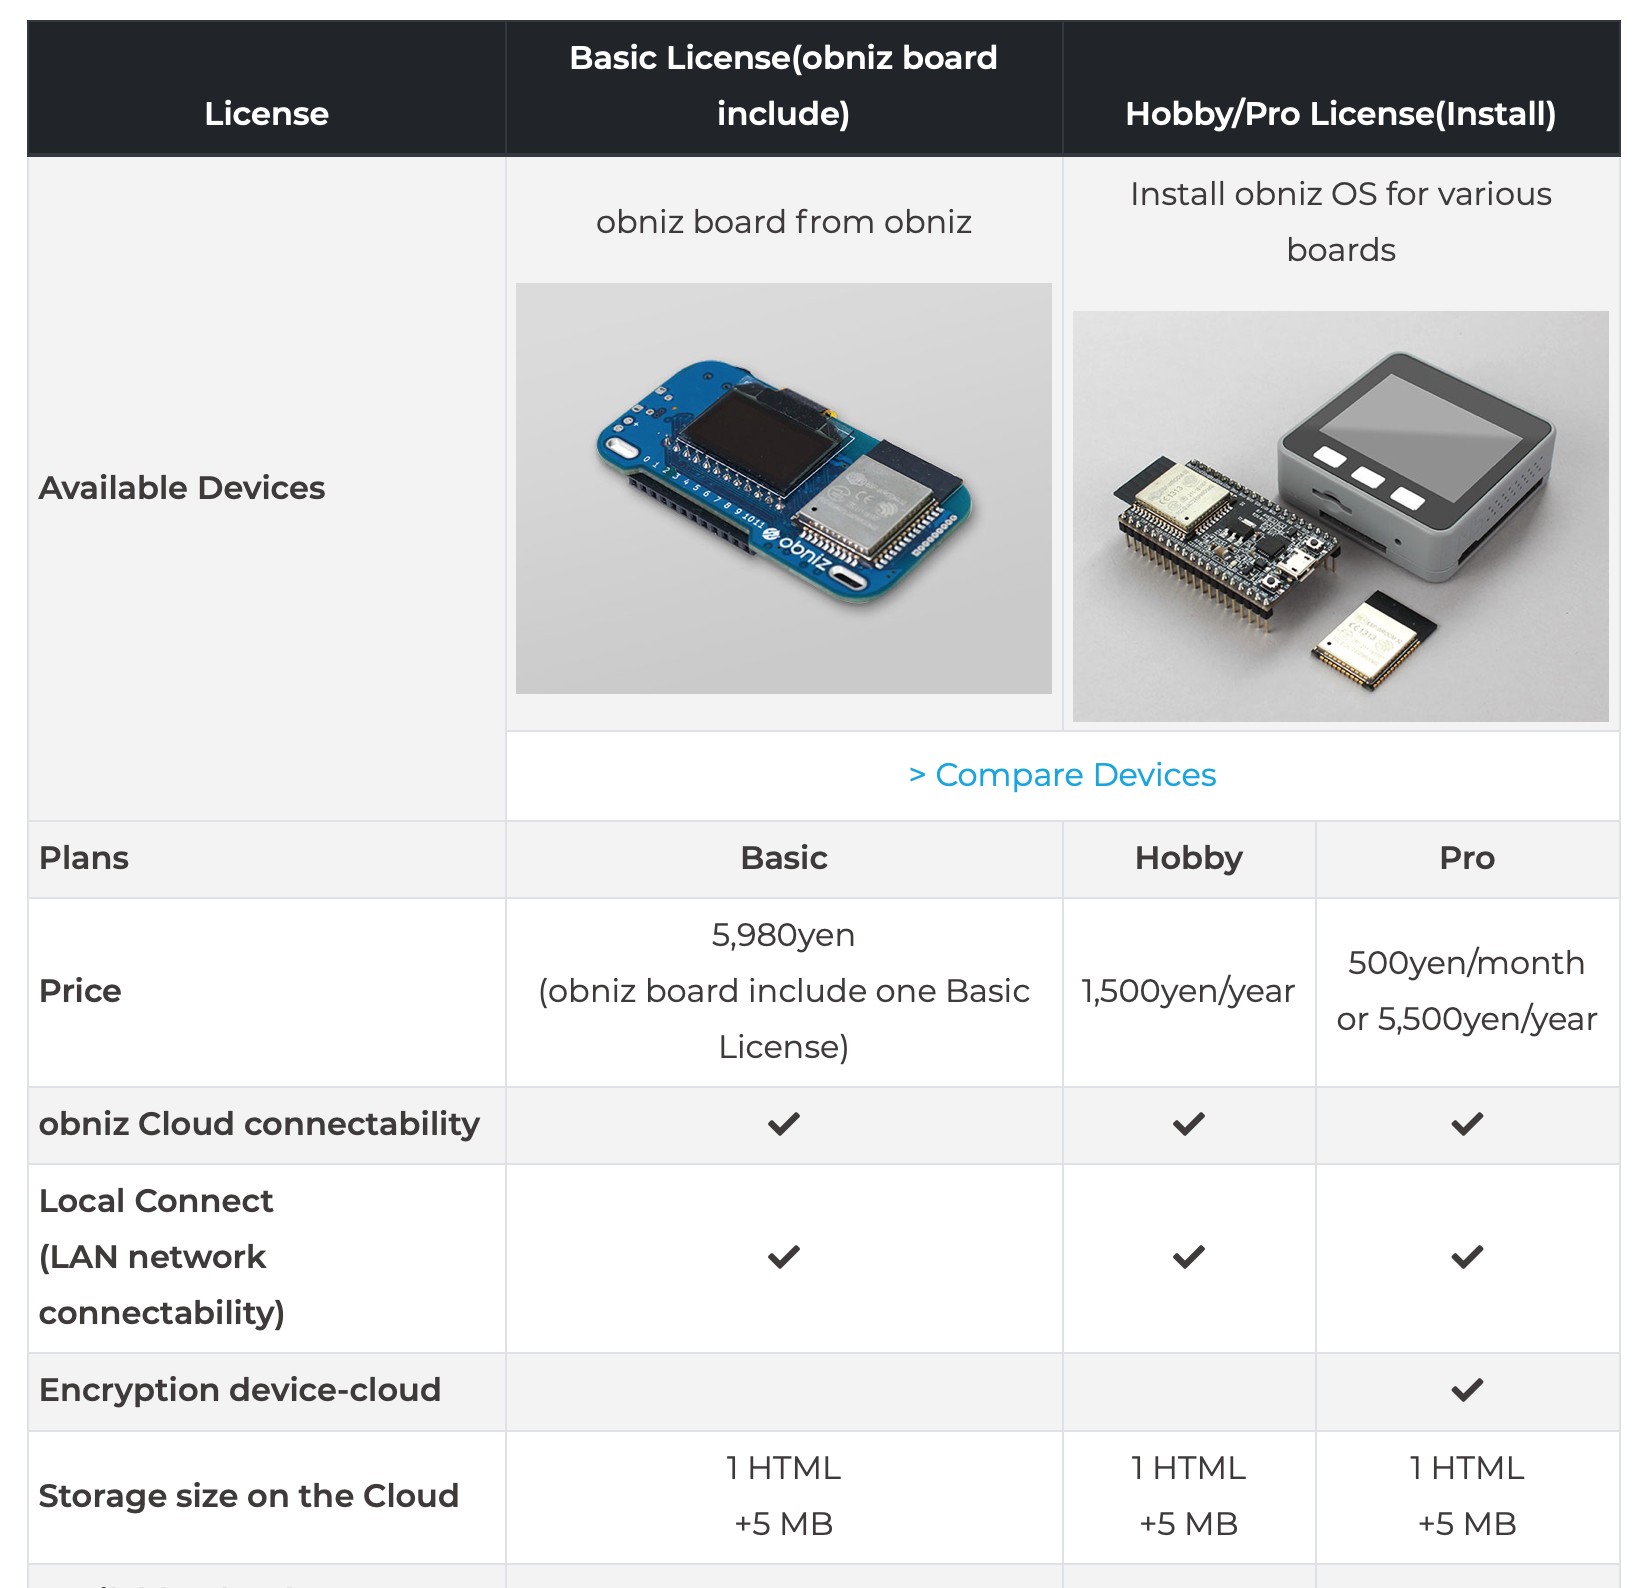1650x1588 pixels.
Task: Click the 1,500yen/year Hobby price
Action: [x=1188, y=991]
